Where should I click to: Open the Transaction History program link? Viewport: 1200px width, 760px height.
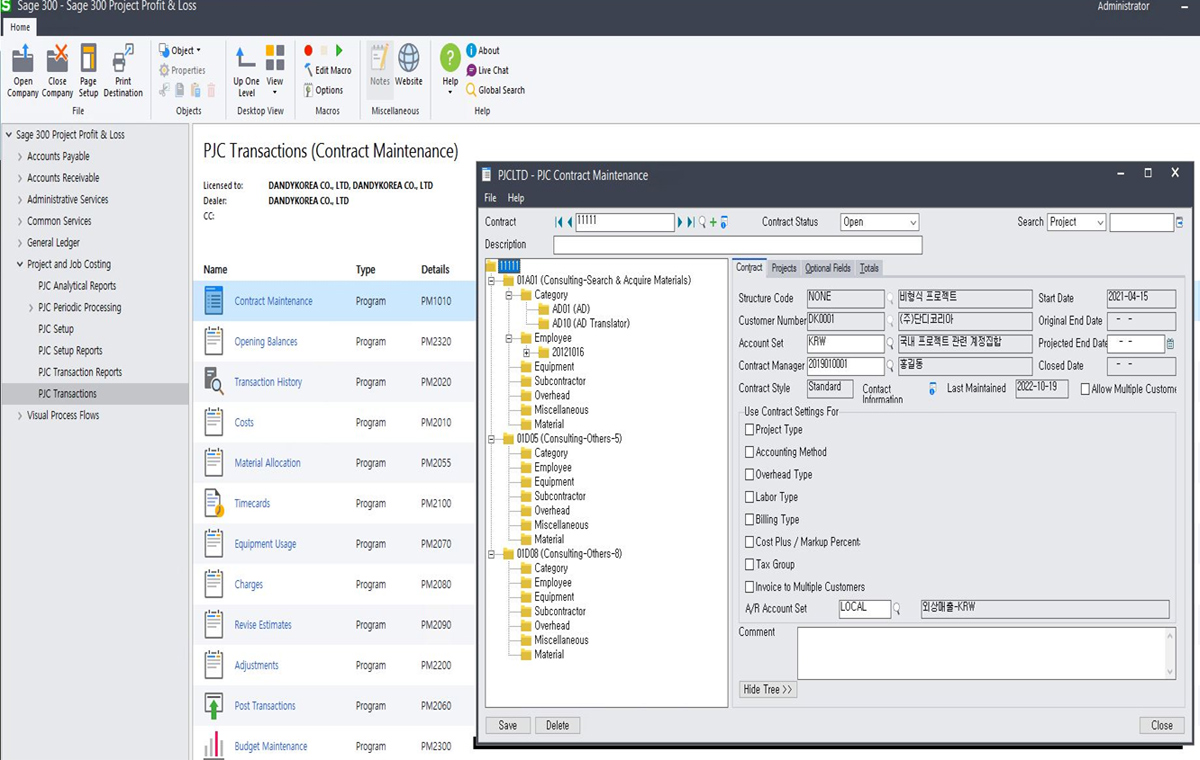(x=268, y=382)
